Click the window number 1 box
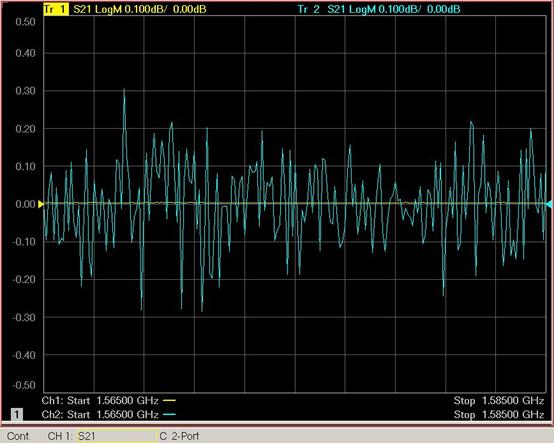 tap(17, 414)
